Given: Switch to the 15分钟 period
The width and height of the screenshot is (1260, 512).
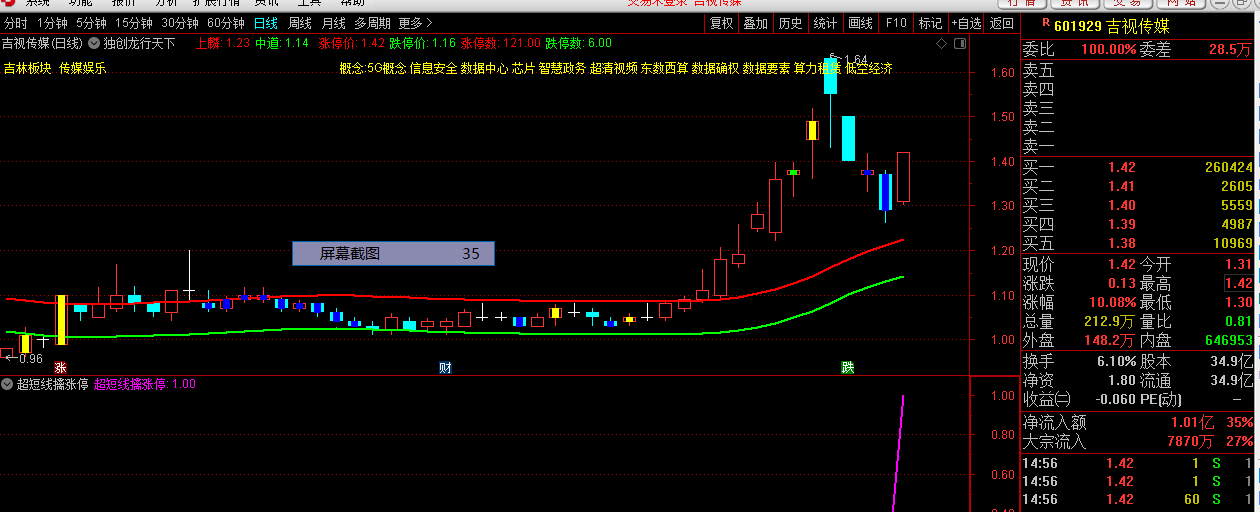Looking at the screenshot, I should [134, 23].
